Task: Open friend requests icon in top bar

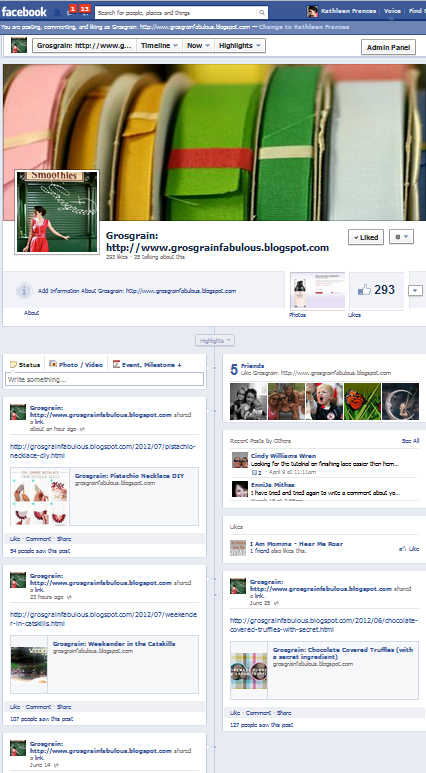Action: (57, 12)
